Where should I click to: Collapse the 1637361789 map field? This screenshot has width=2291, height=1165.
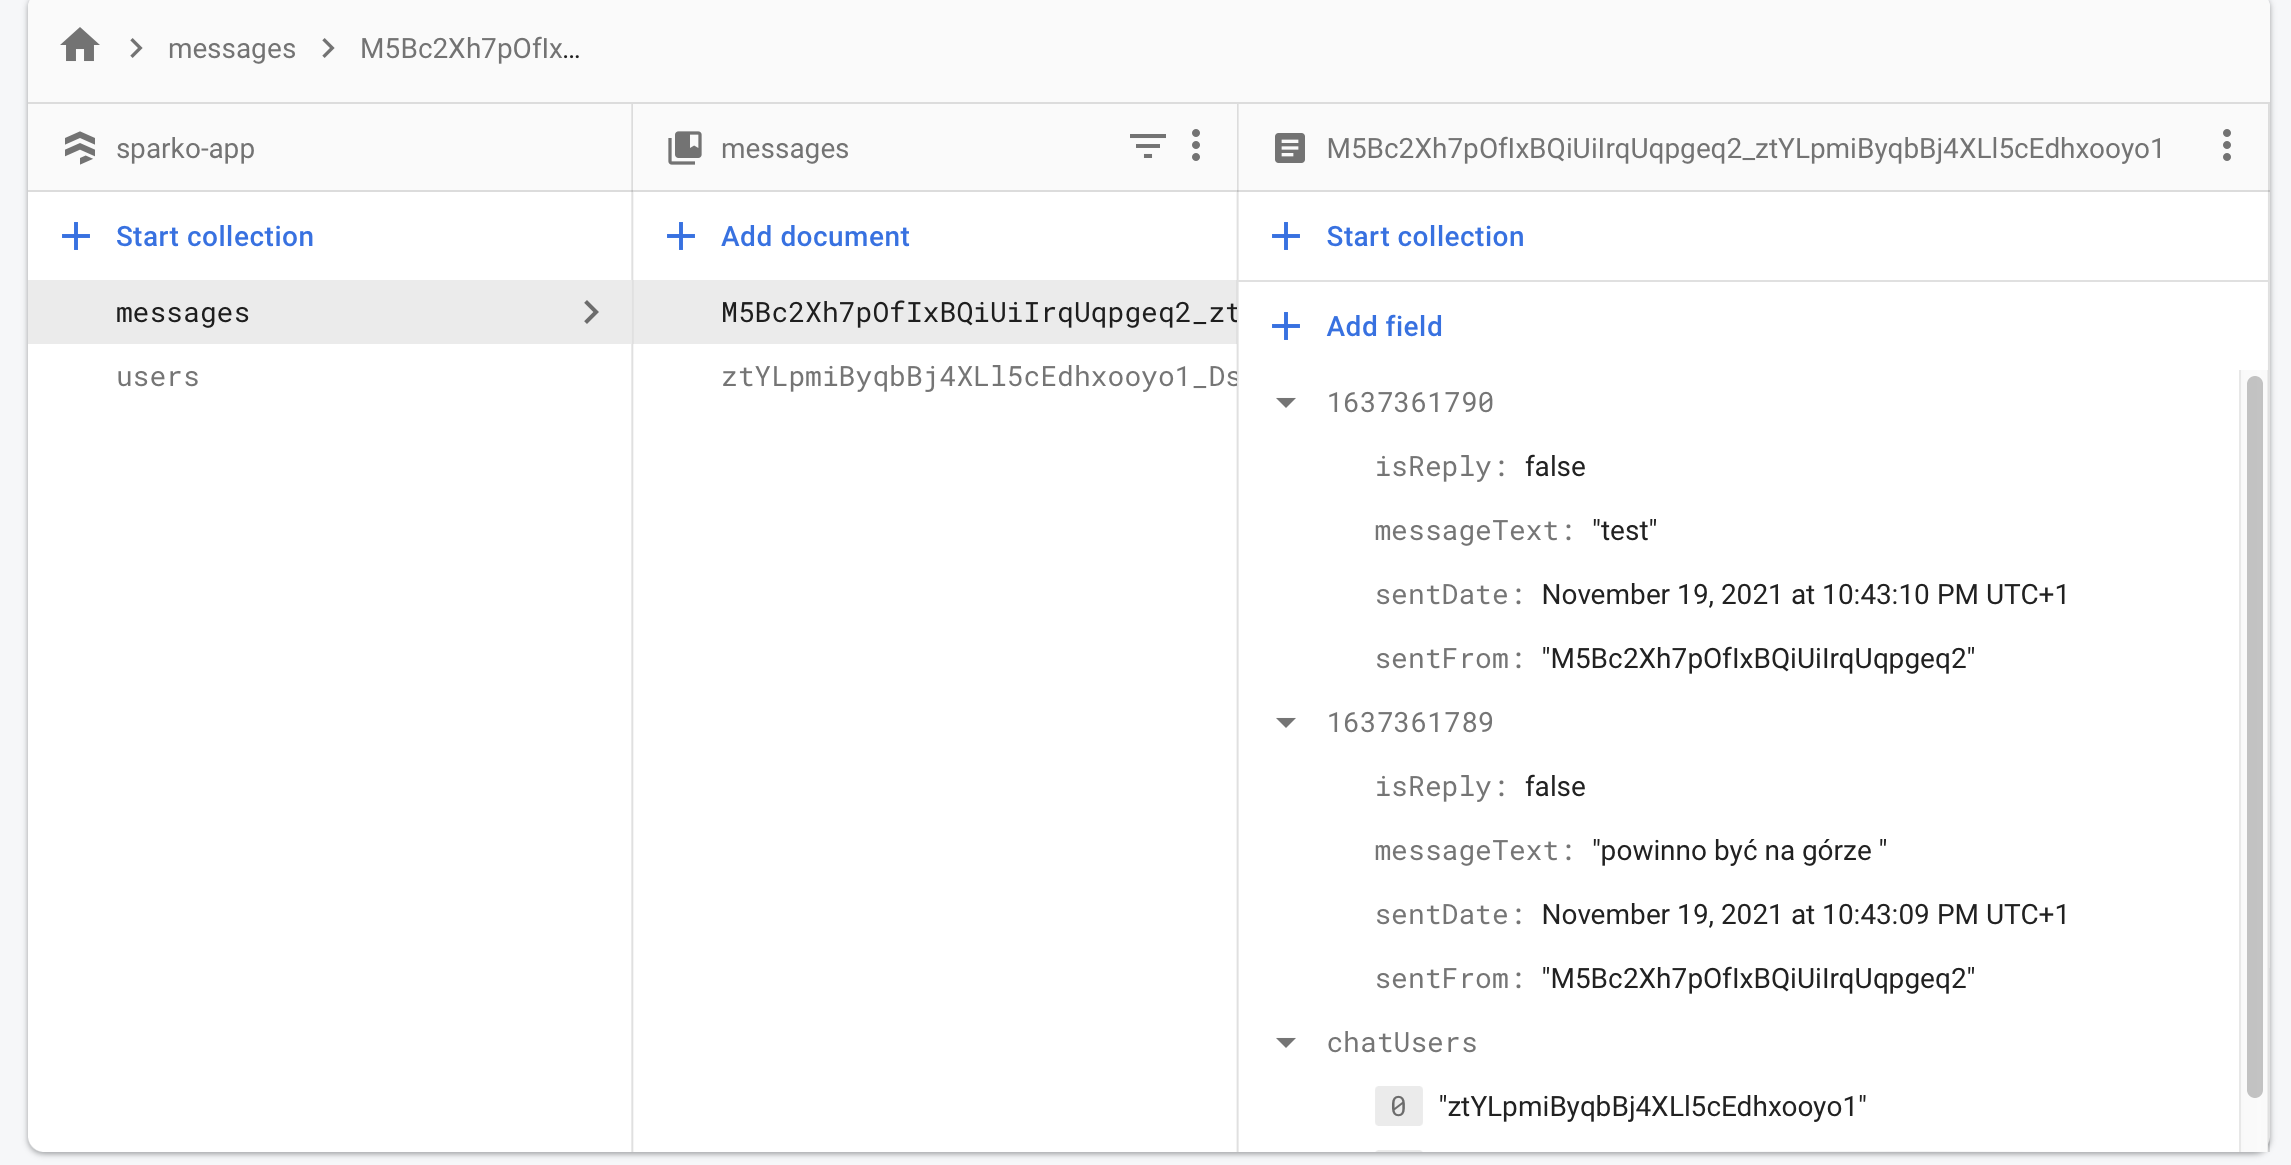pos(1286,723)
